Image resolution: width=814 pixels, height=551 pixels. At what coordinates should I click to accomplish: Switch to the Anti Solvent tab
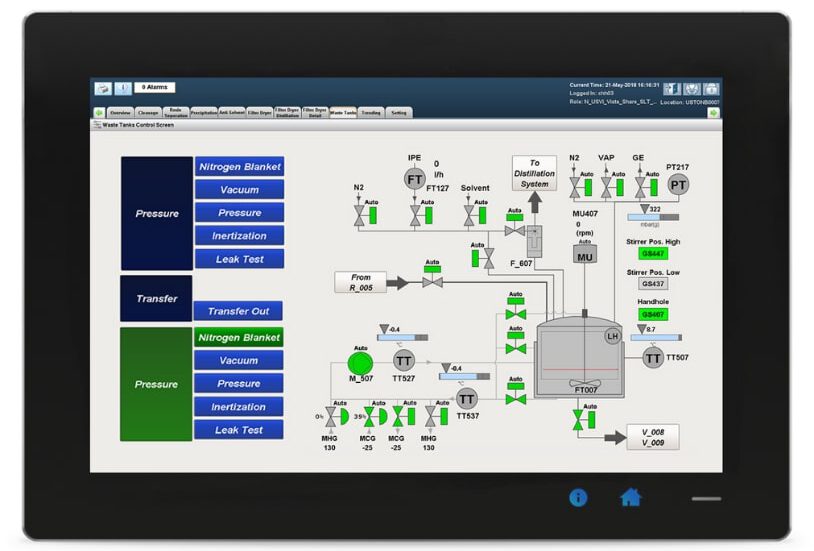tap(232, 113)
